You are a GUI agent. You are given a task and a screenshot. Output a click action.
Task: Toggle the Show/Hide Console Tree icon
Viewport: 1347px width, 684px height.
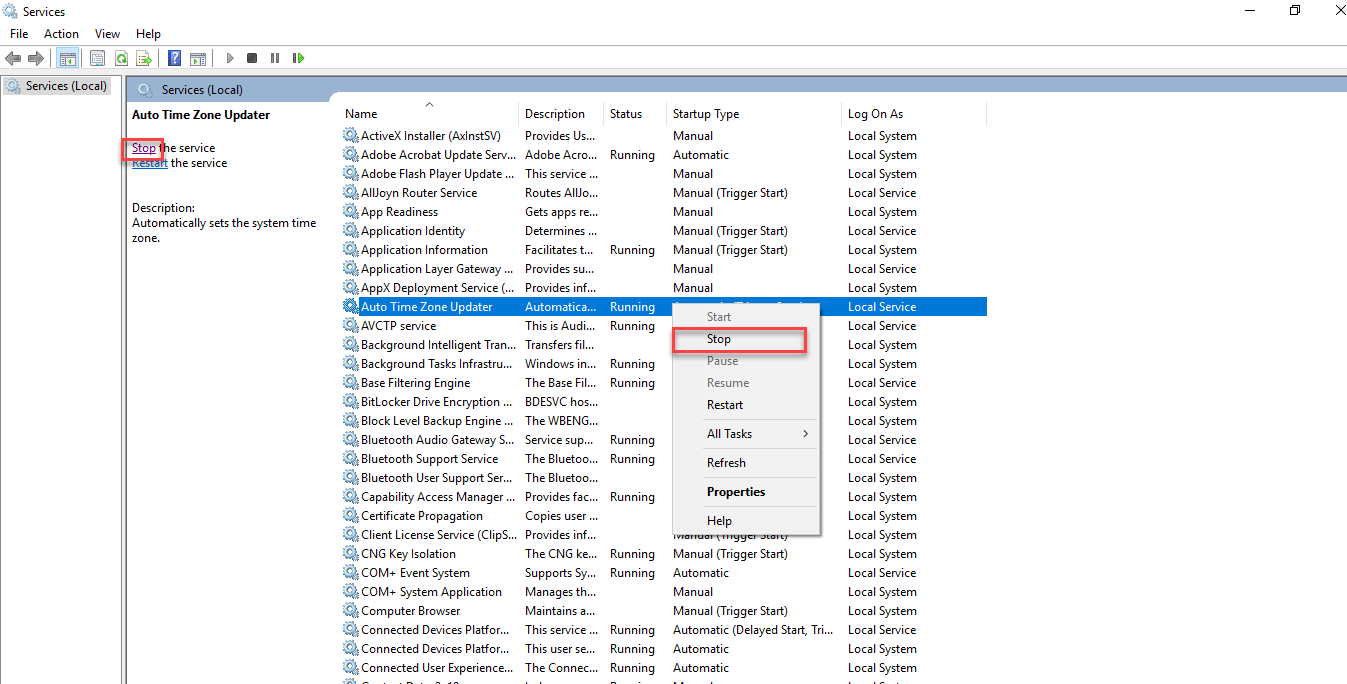click(68, 59)
